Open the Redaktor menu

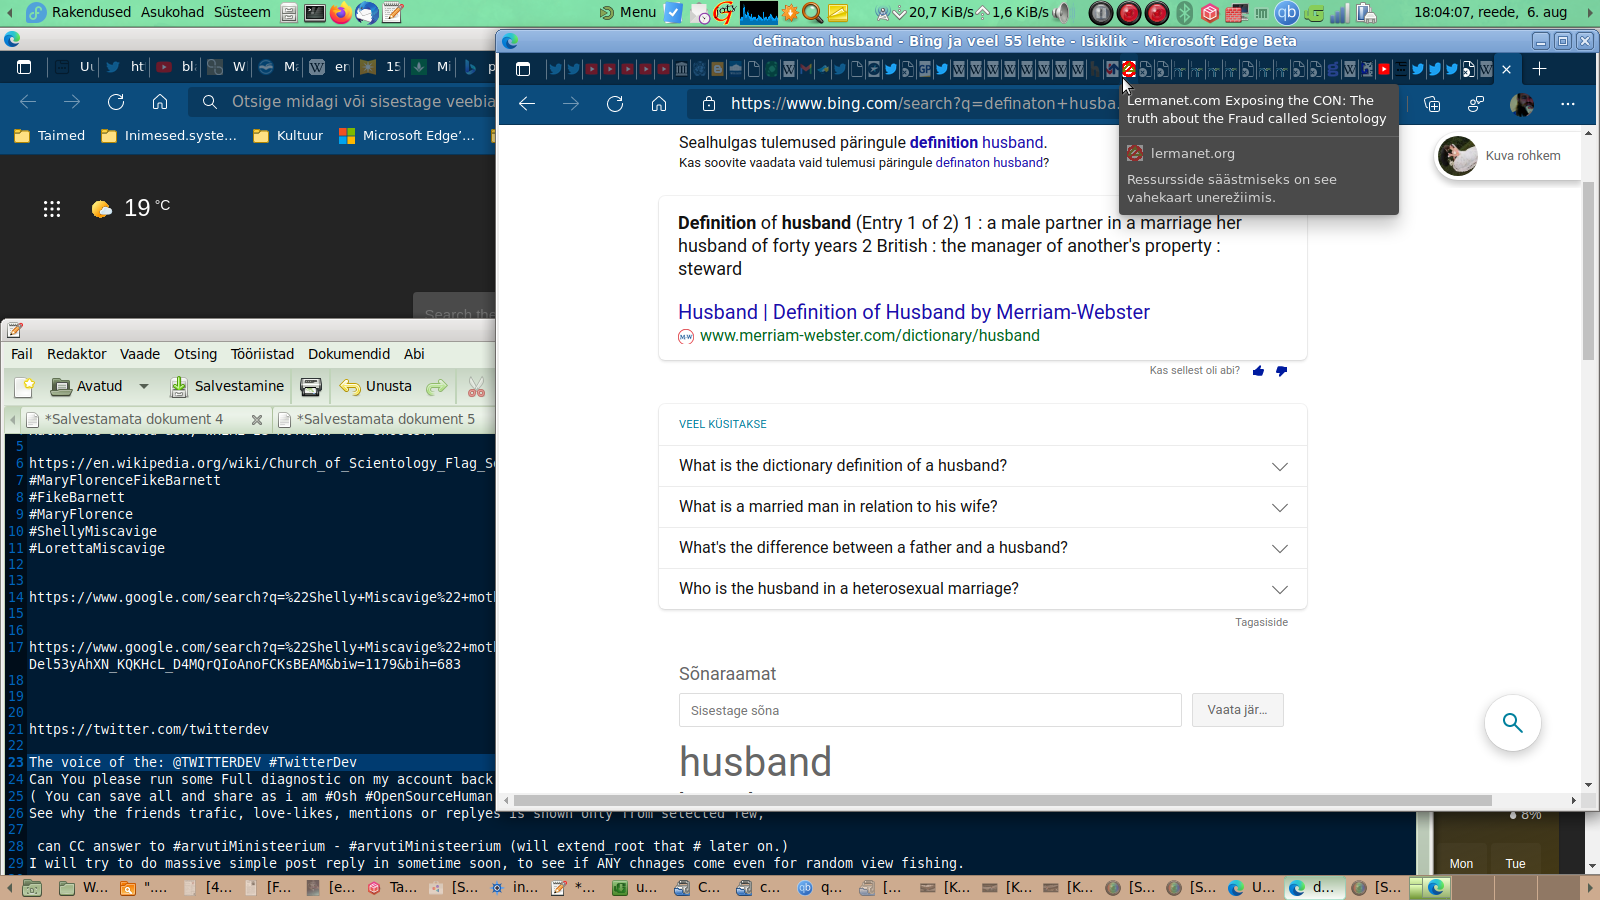[x=76, y=354]
